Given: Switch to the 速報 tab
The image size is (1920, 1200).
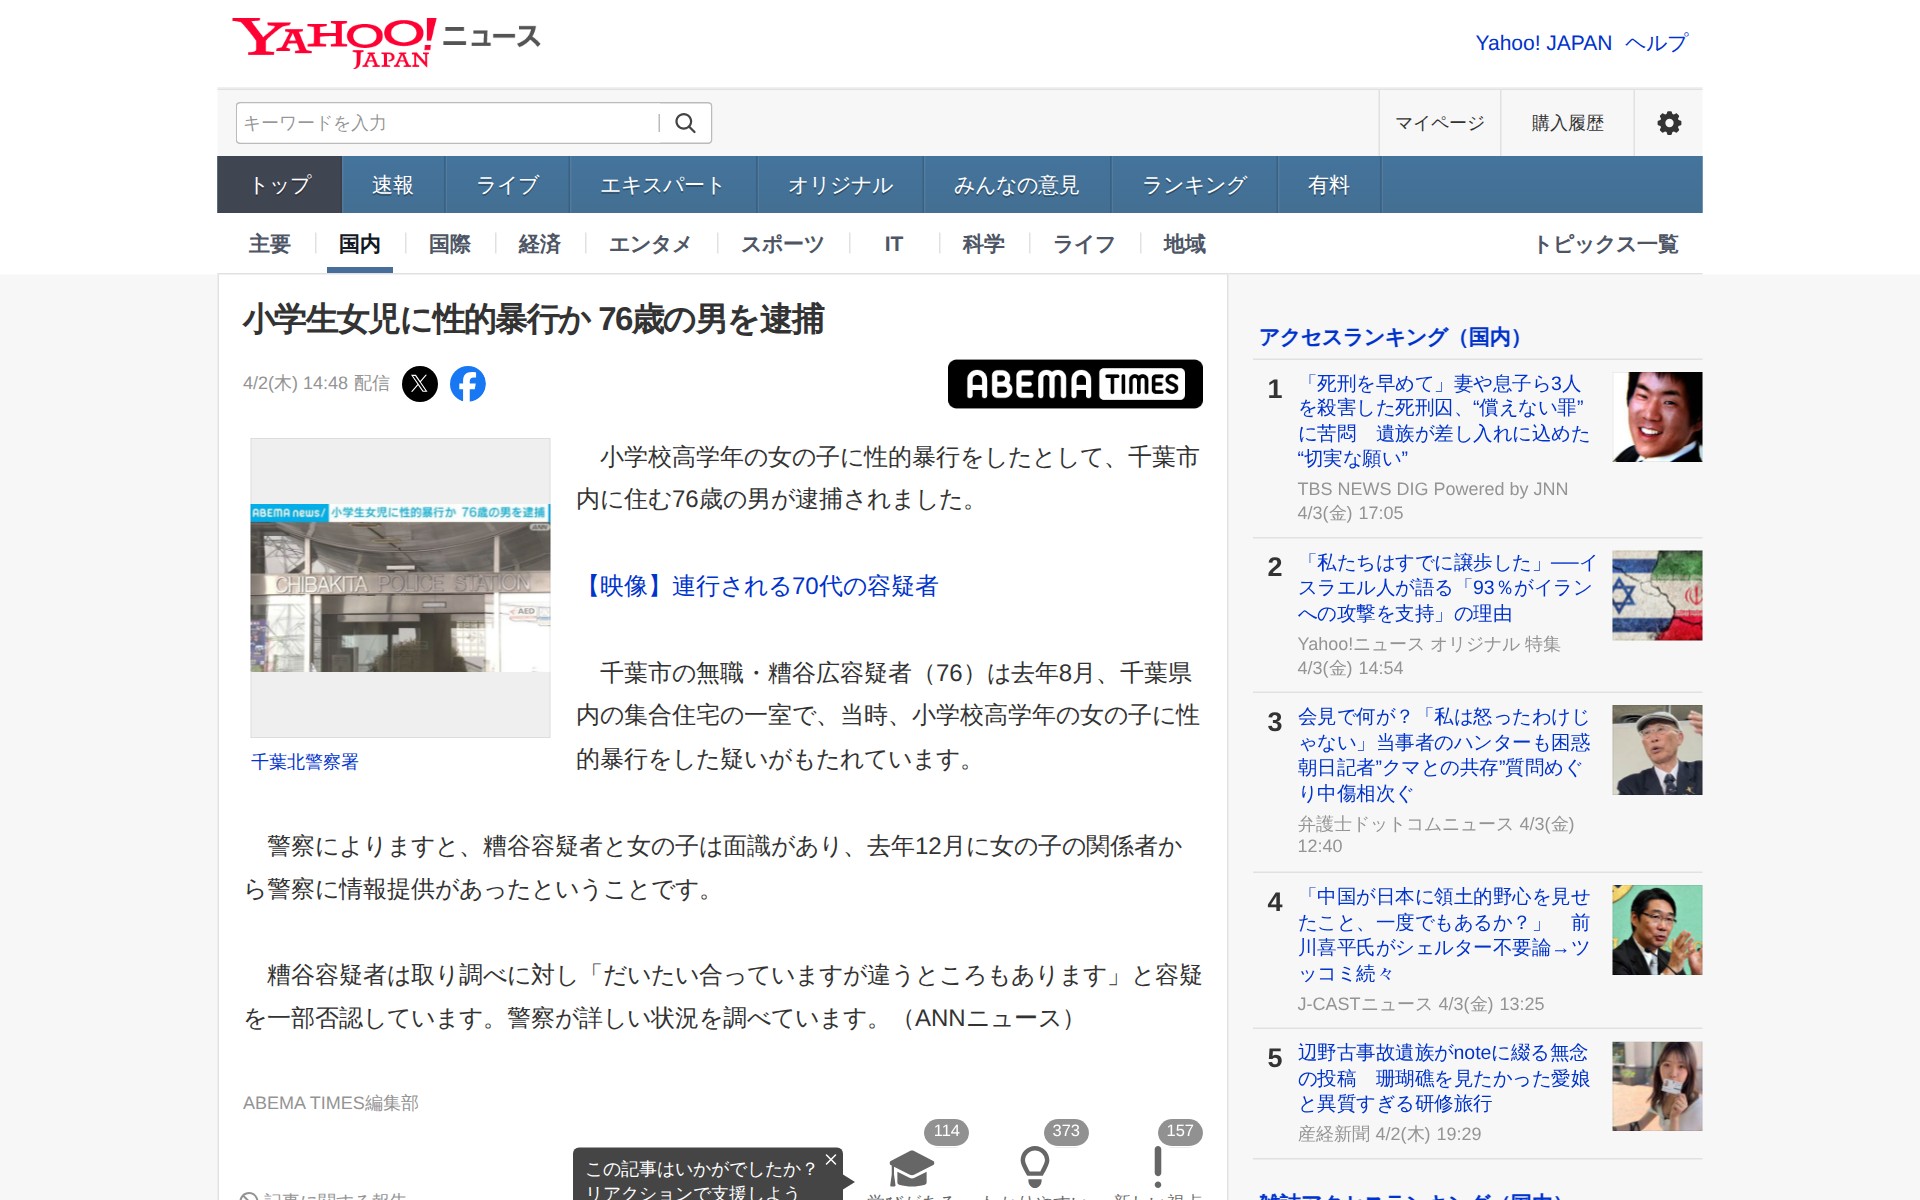Looking at the screenshot, I should coord(392,185).
